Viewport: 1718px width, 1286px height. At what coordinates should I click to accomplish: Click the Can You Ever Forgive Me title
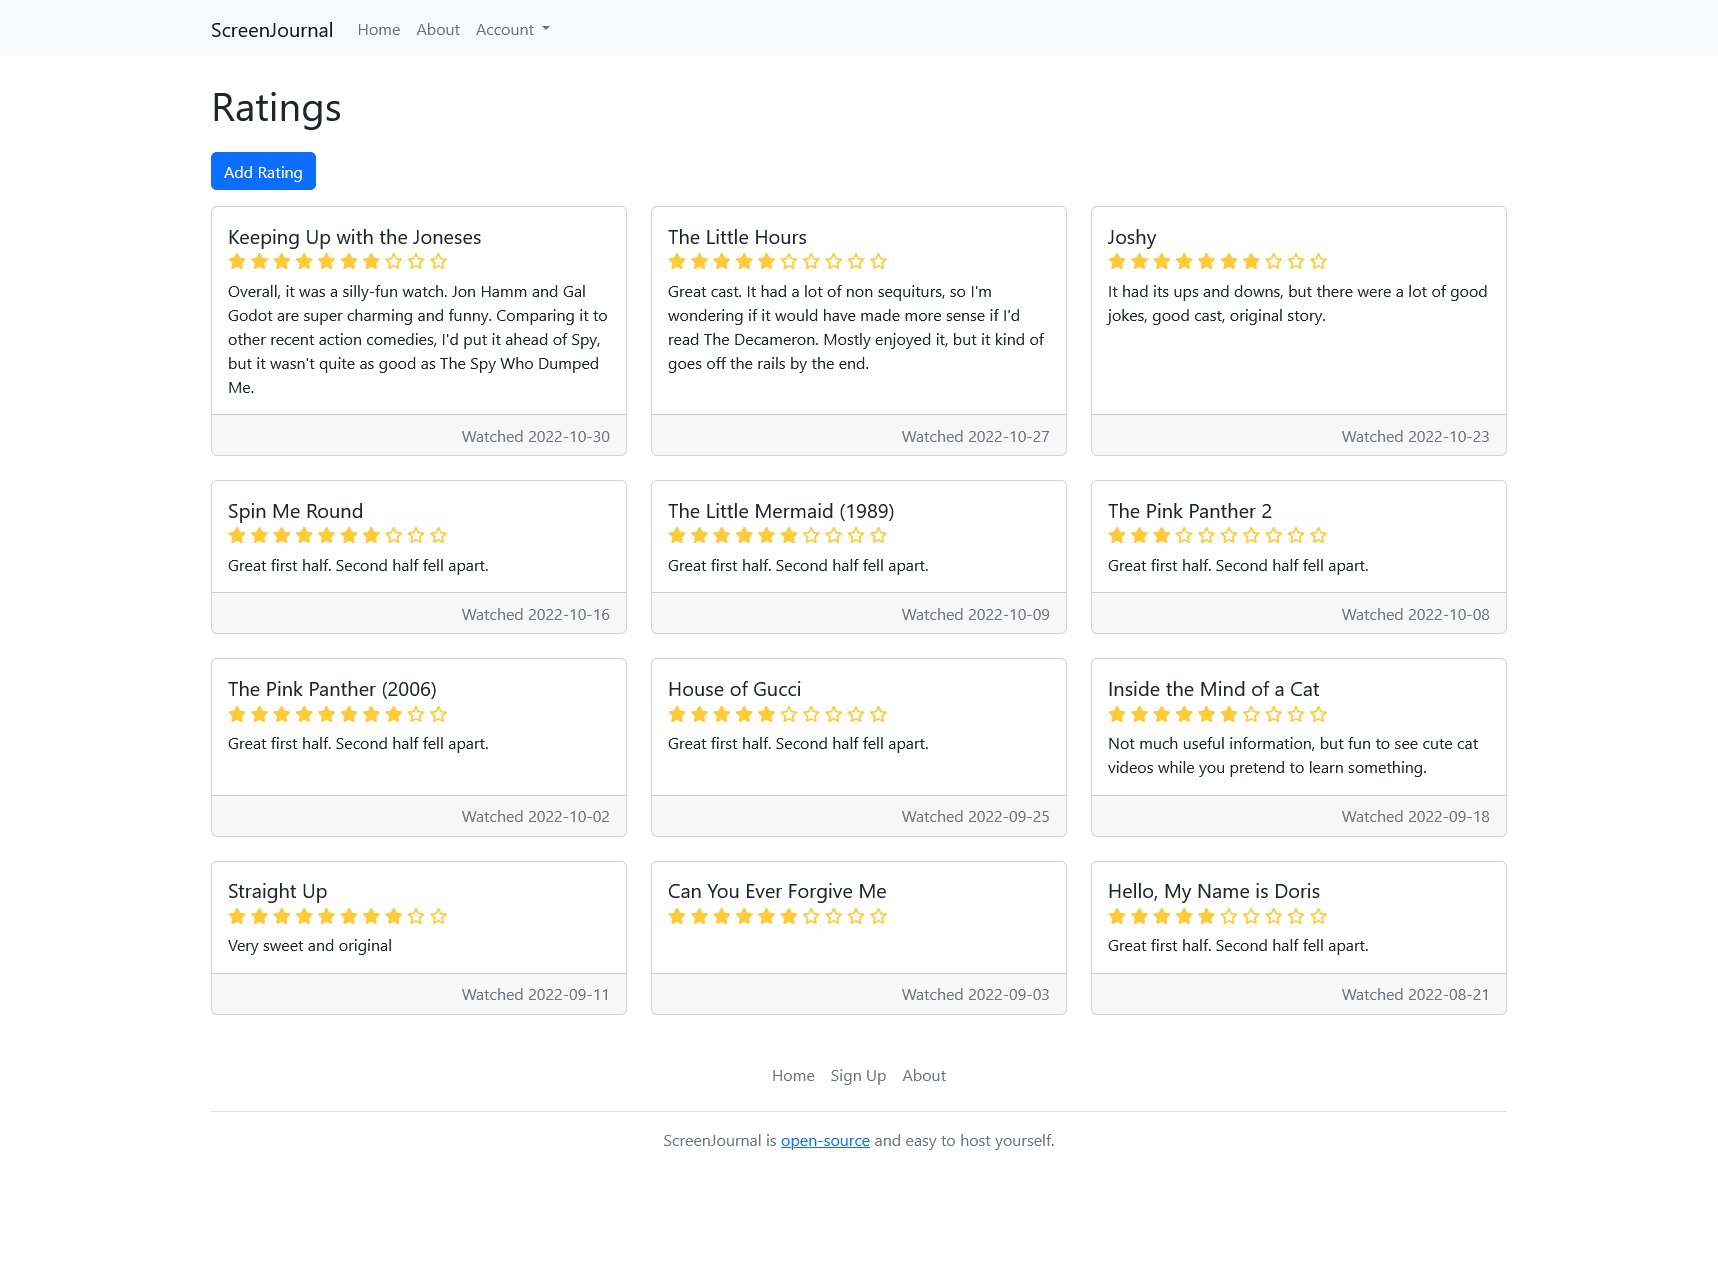pos(777,891)
